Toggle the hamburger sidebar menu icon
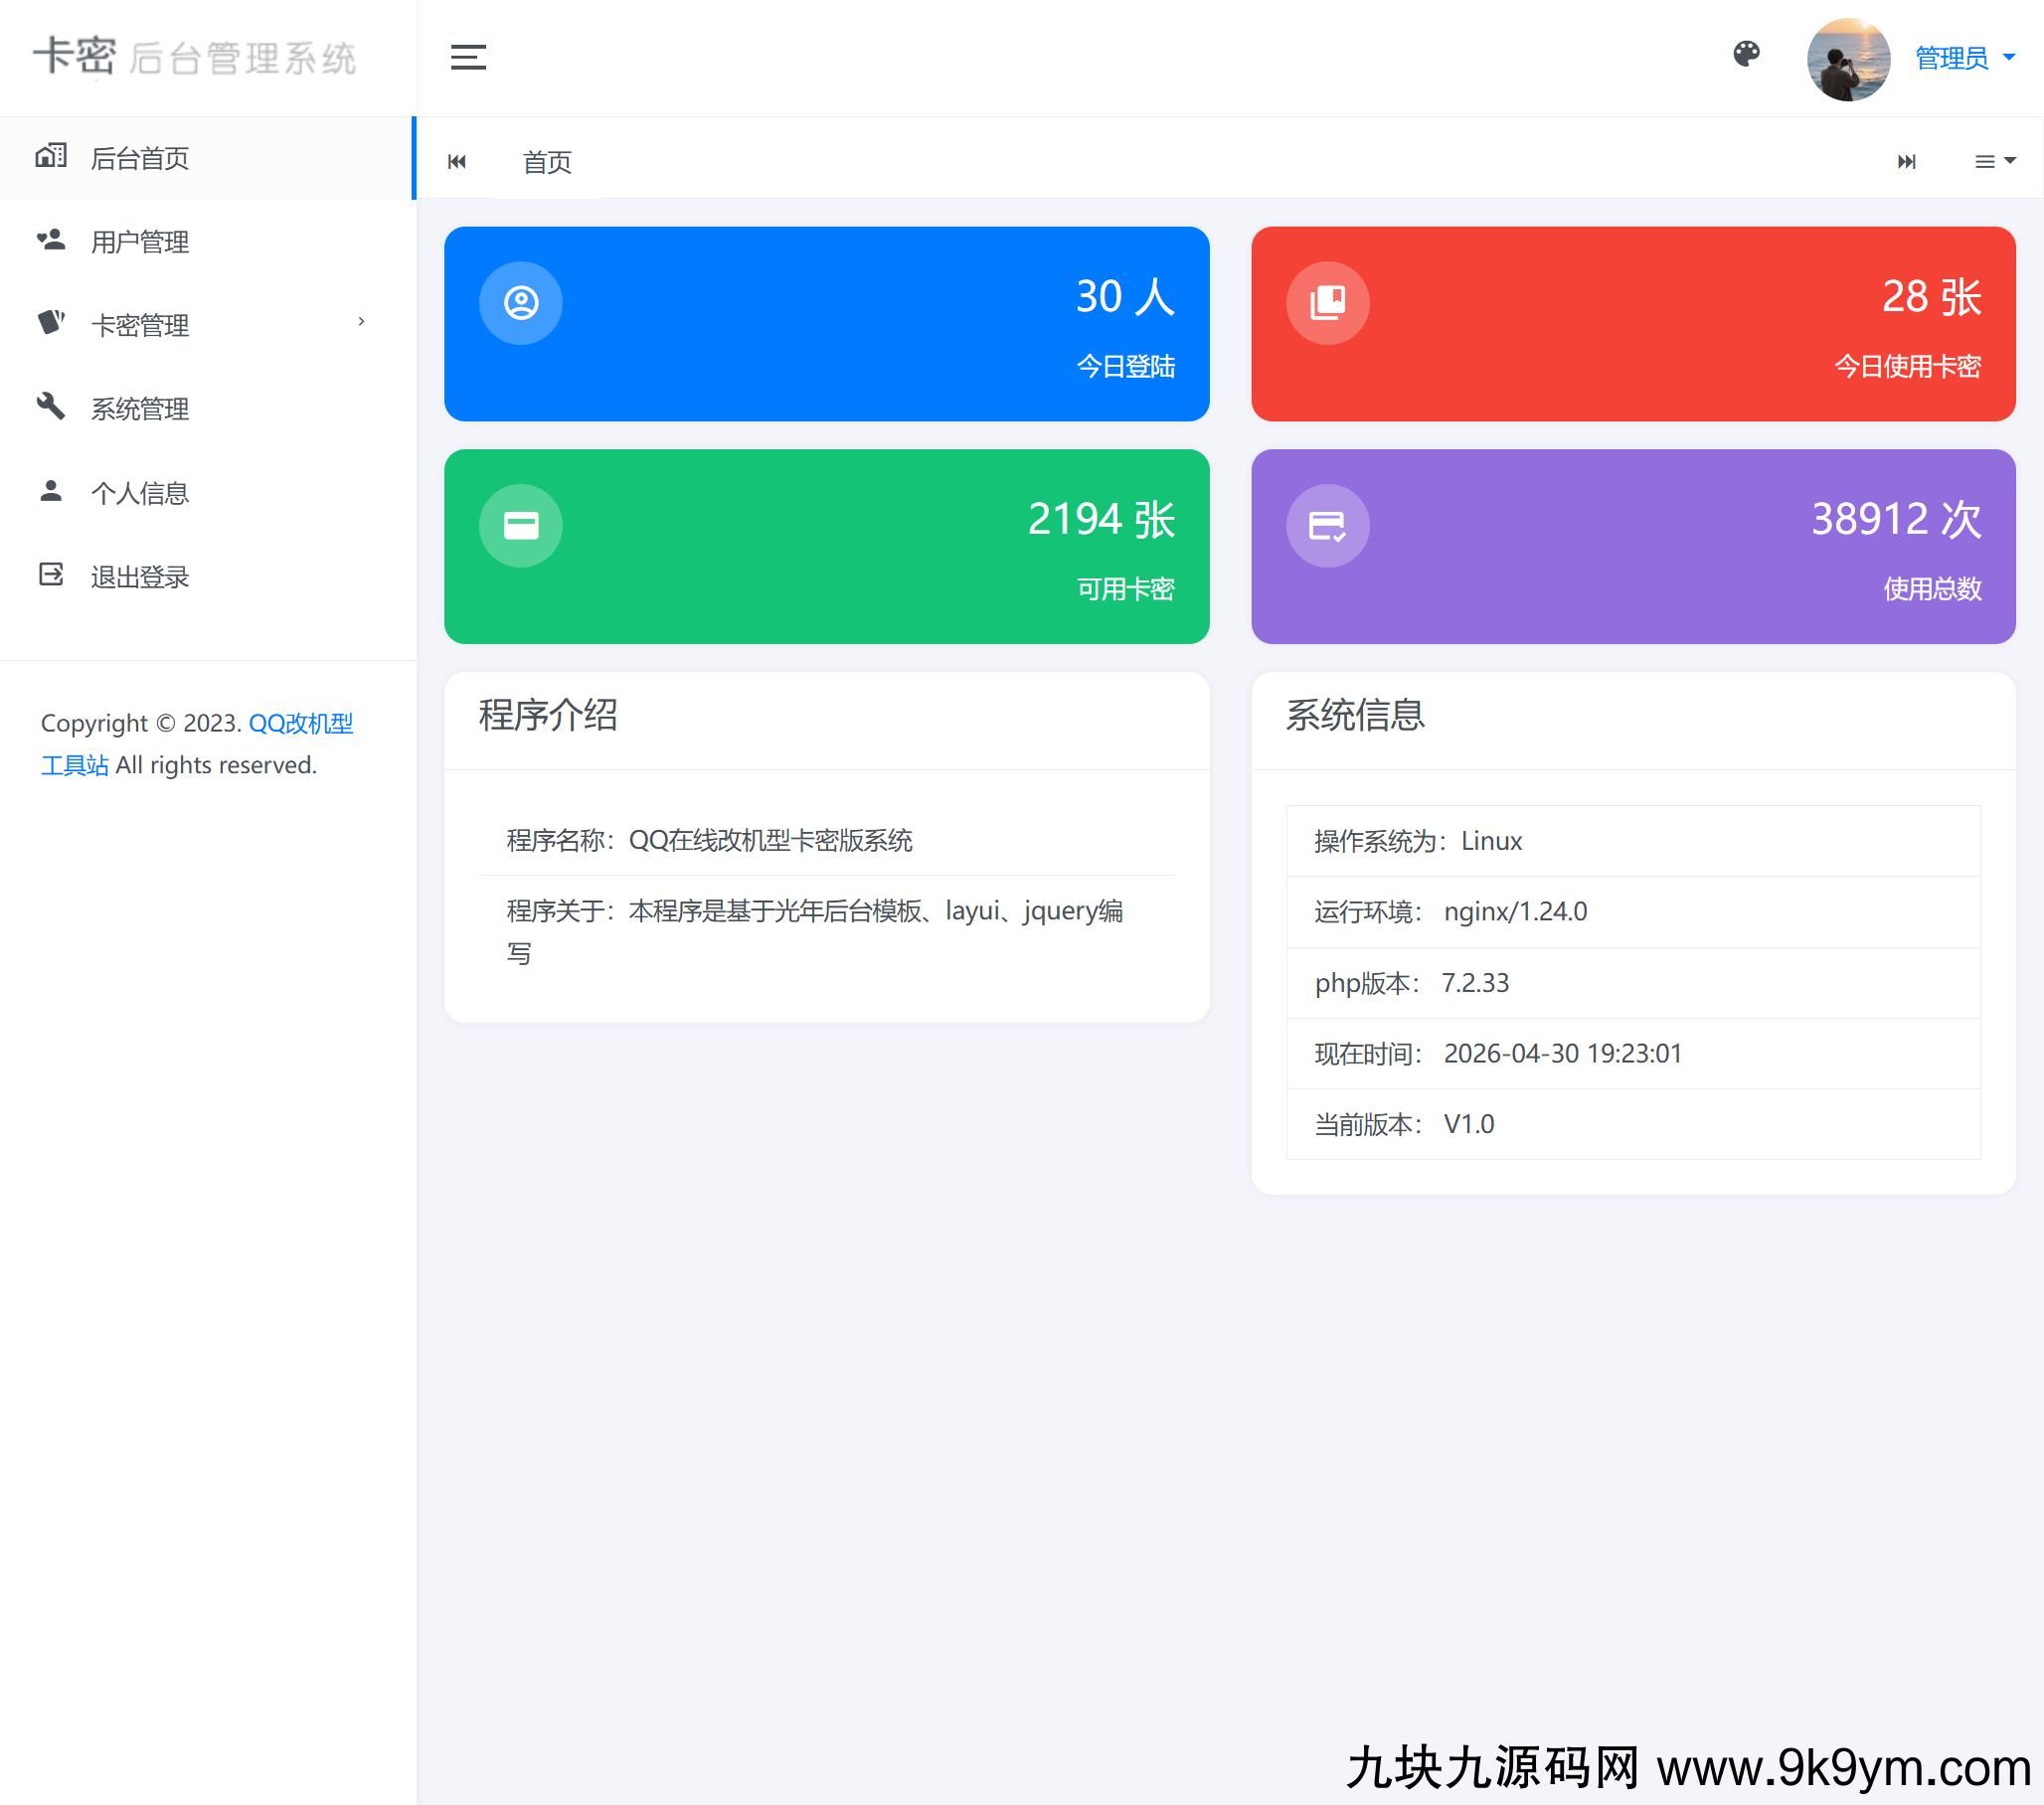Image resolution: width=2044 pixels, height=1805 pixels. pyautogui.click(x=468, y=58)
